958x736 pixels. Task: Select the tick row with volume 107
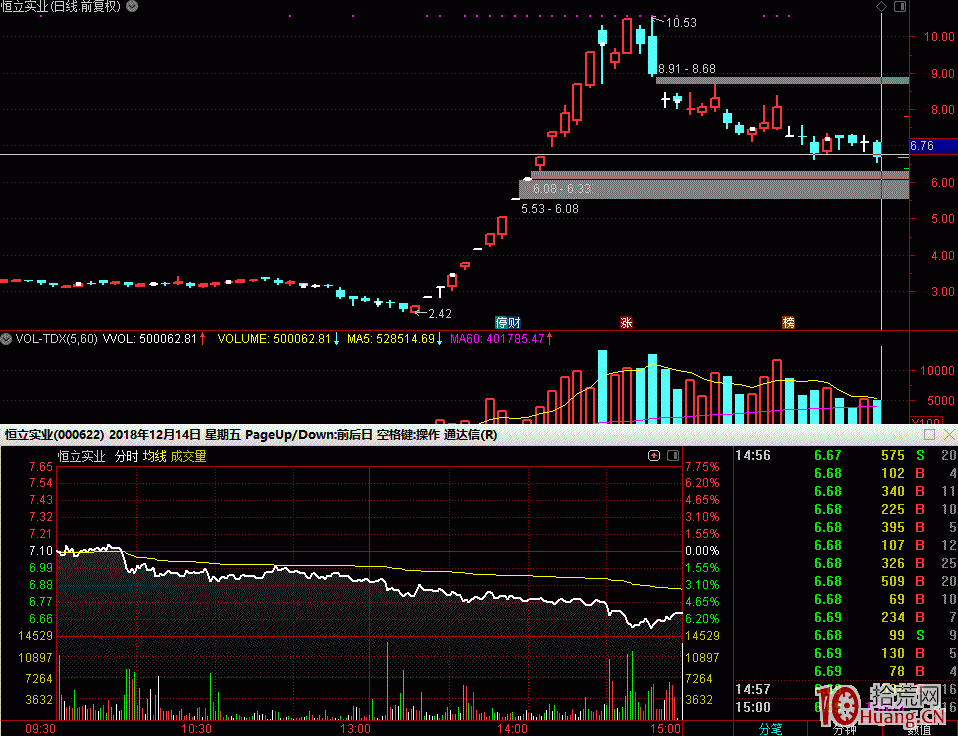point(846,545)
